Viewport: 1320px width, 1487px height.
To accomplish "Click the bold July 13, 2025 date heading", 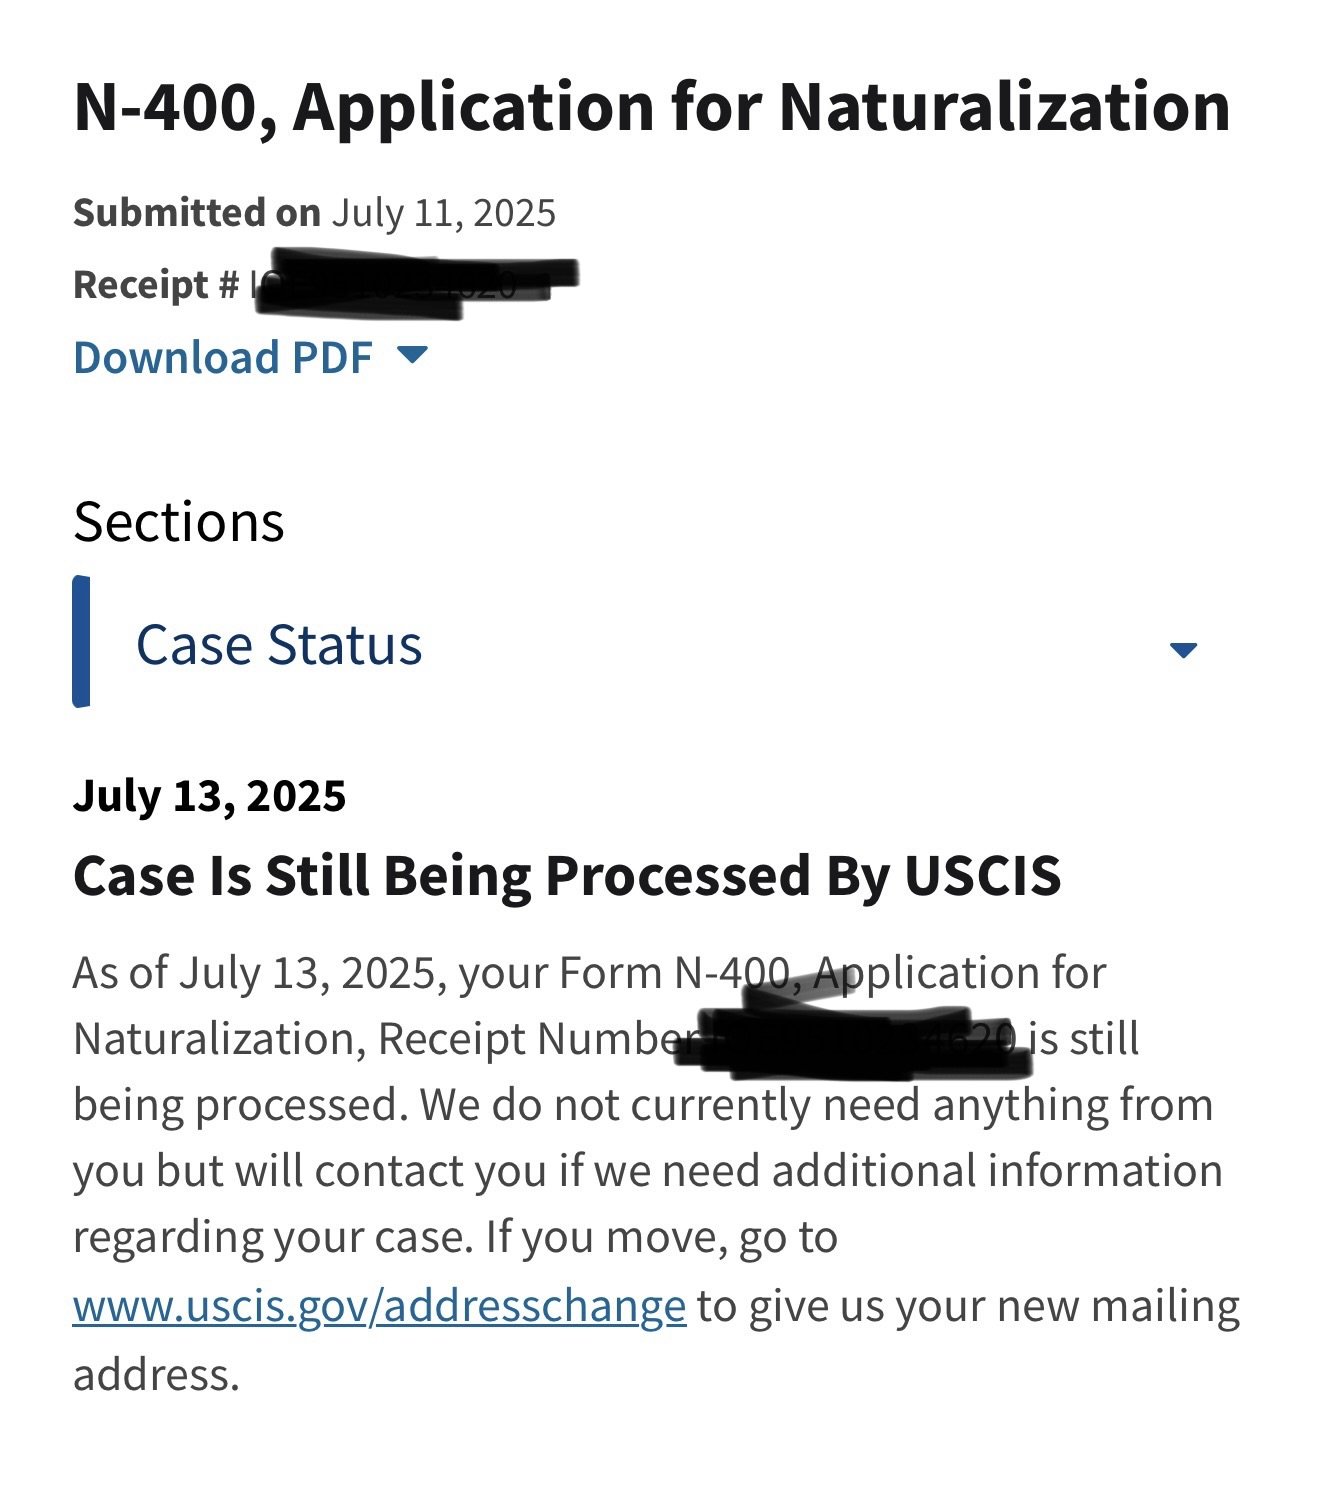I will point(209,796).
